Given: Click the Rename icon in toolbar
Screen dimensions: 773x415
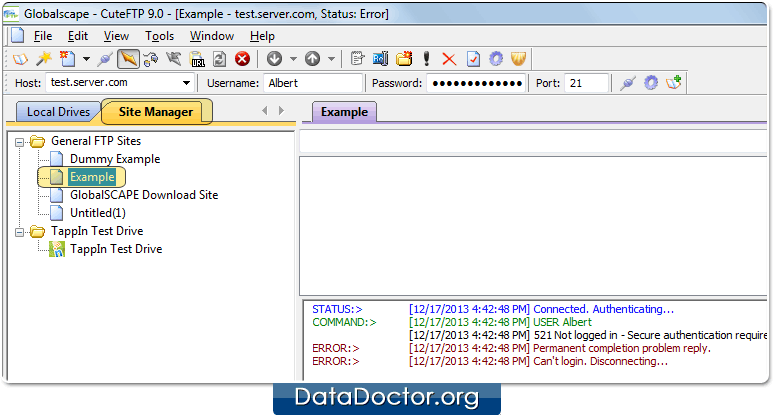Looking at the screenshot, I should pyautogui.click(x=380, y=59).
